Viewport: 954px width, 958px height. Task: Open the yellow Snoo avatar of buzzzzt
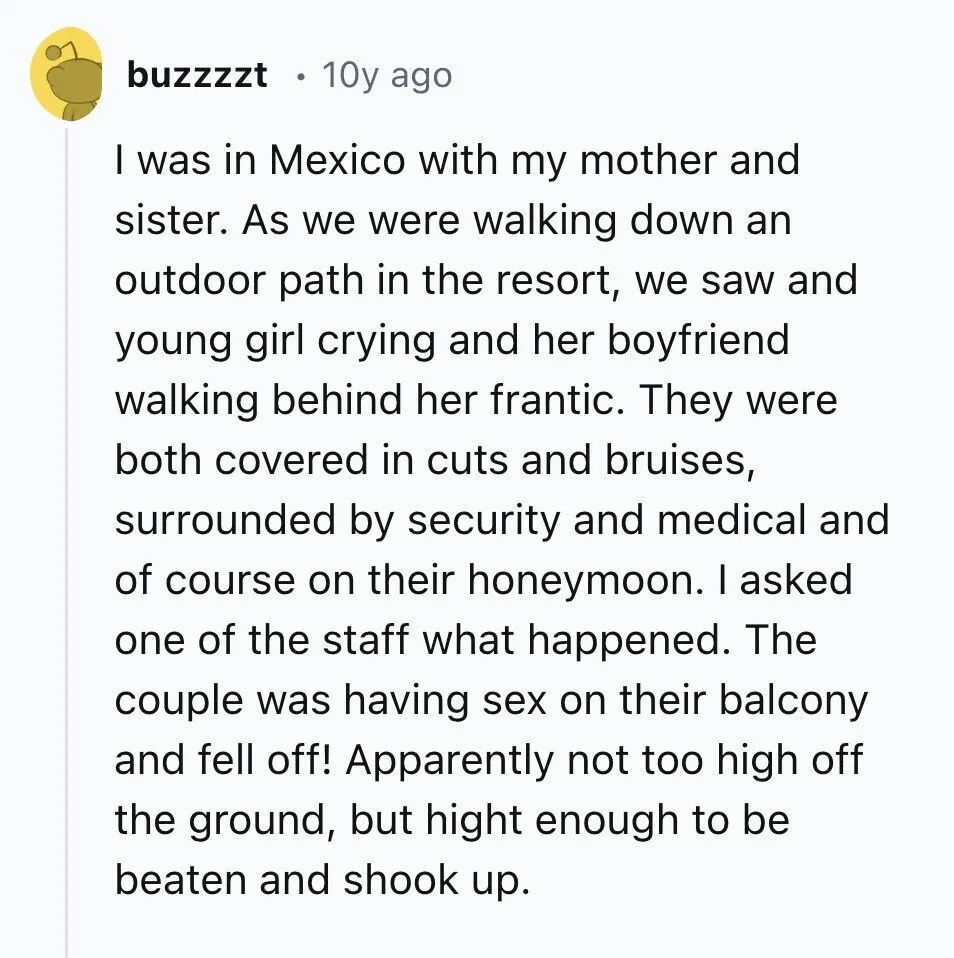coord(67,74)
